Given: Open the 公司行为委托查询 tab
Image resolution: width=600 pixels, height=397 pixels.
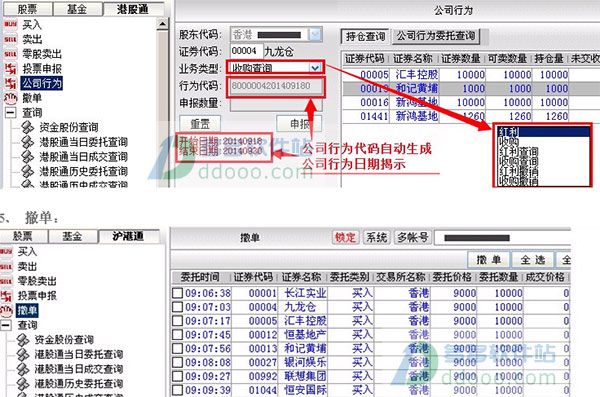Looking at the screenshot, I should [x=436, y=36].
